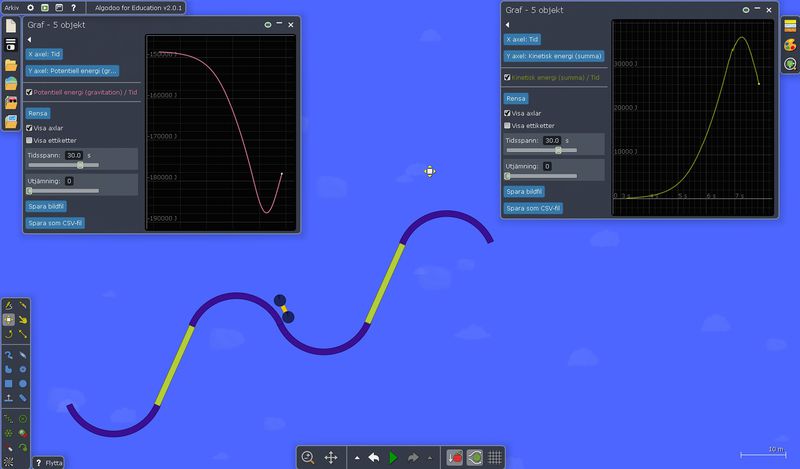This screenshot has height=469, width=800.
Task: Open the settings gear in top menu
Action: click(30, 7)
